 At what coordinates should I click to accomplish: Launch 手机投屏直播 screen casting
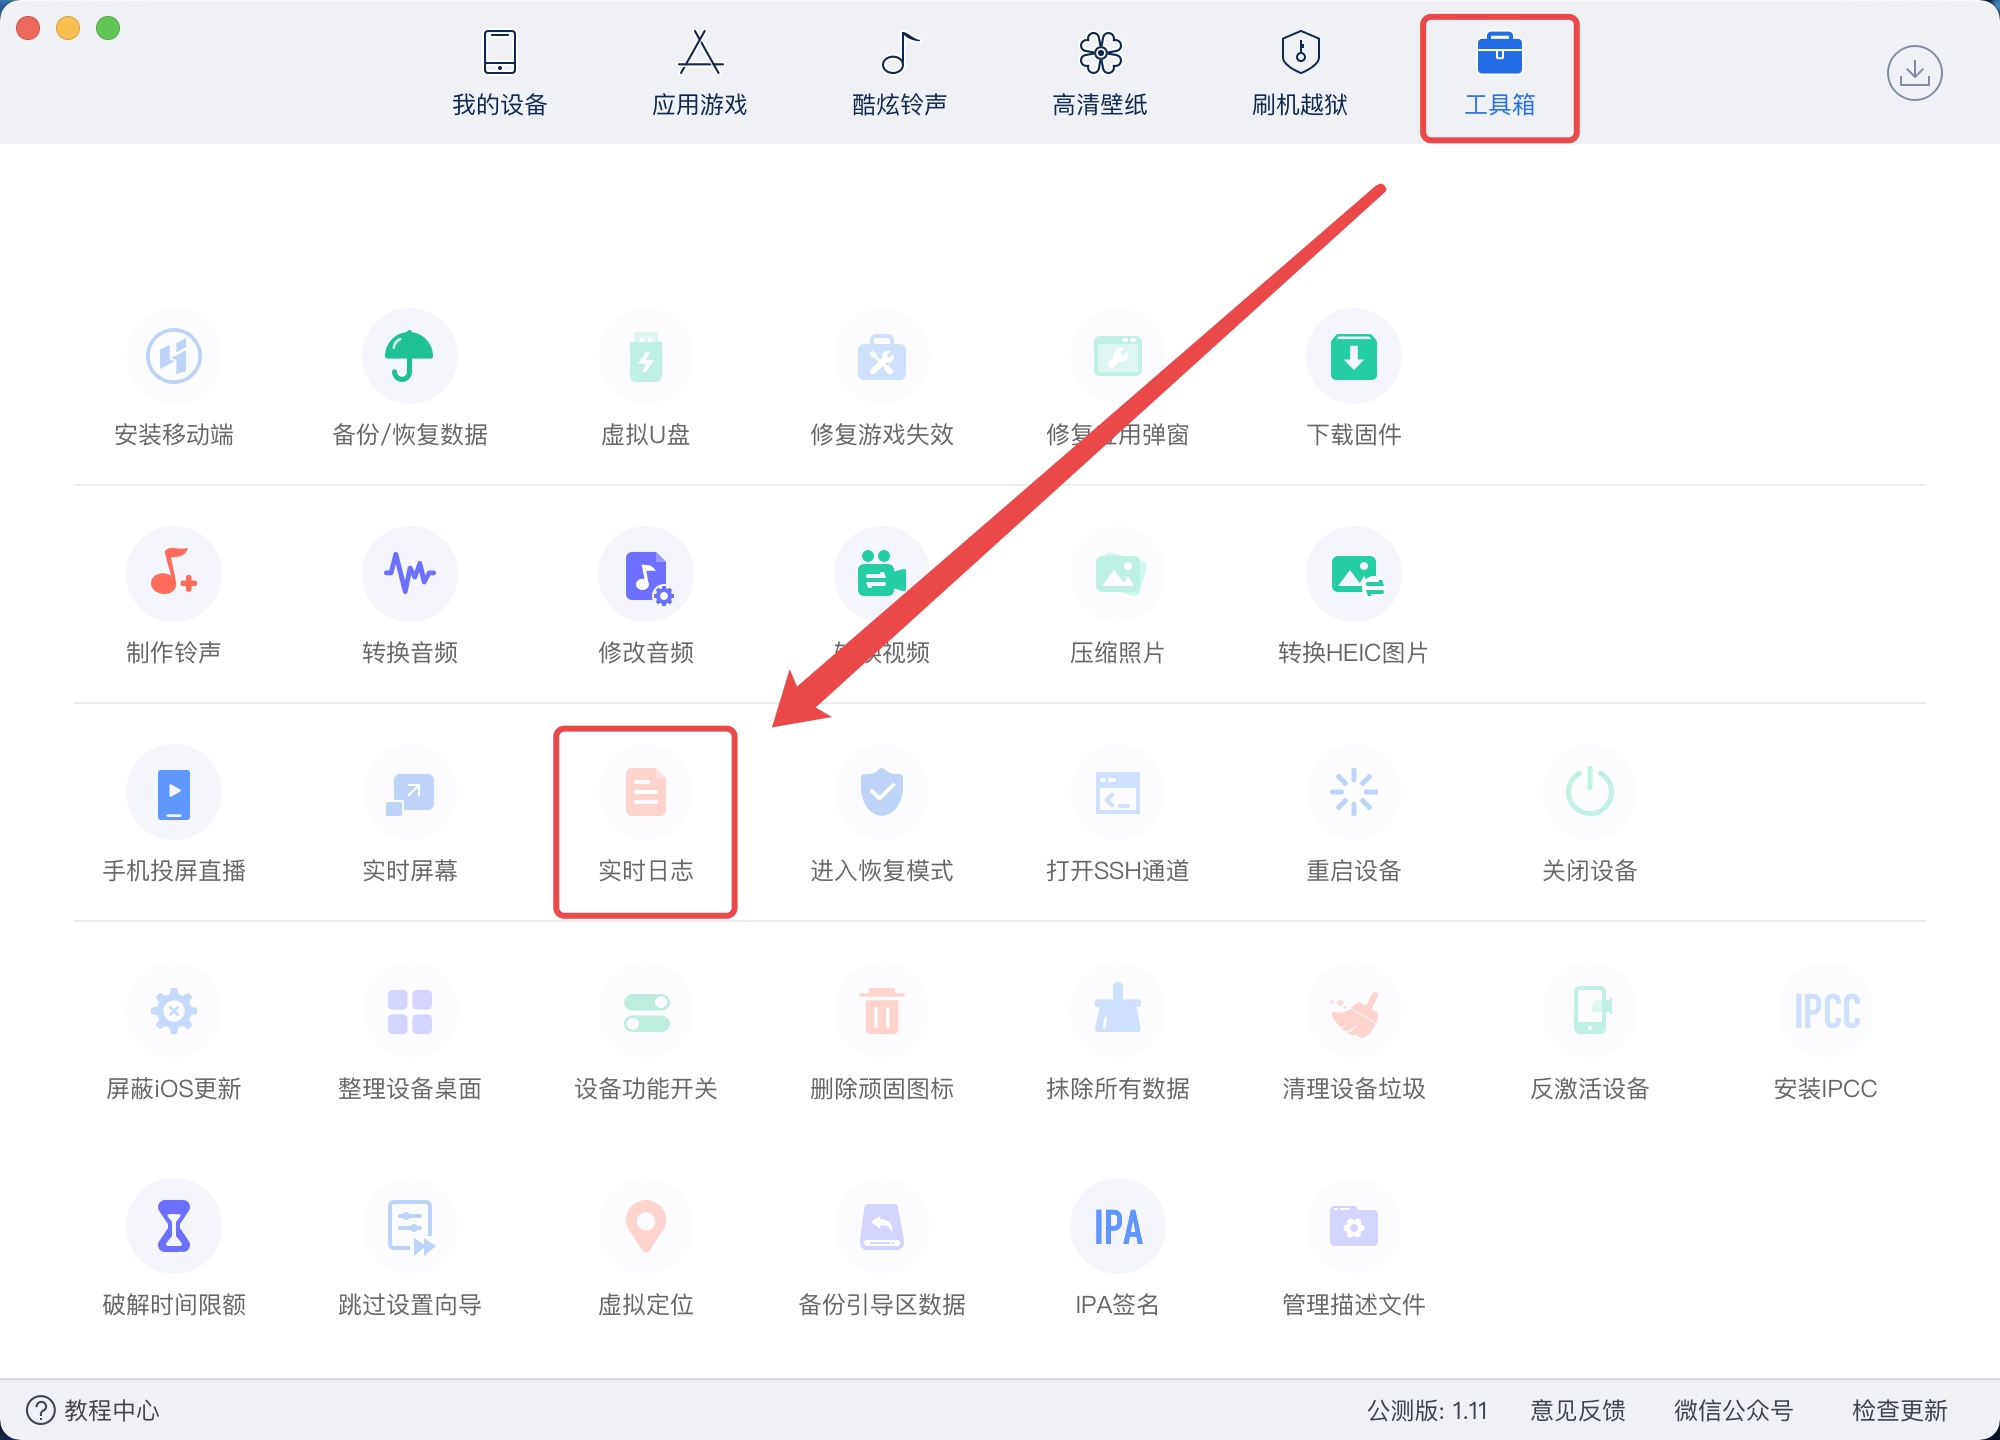pyautogui.click(x=173, y=793)
